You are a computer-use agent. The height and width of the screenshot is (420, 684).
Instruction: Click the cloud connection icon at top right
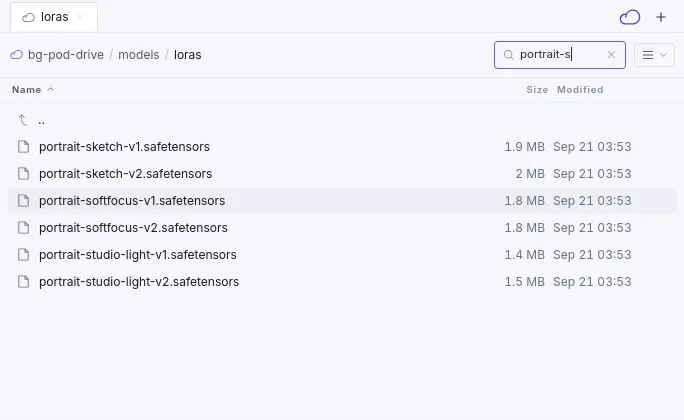(x=629, y=17)
